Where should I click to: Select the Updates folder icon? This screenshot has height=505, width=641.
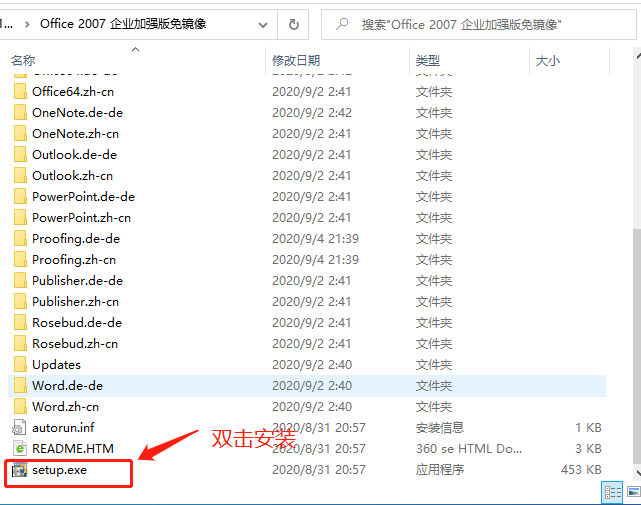click(x=20, y=364)
